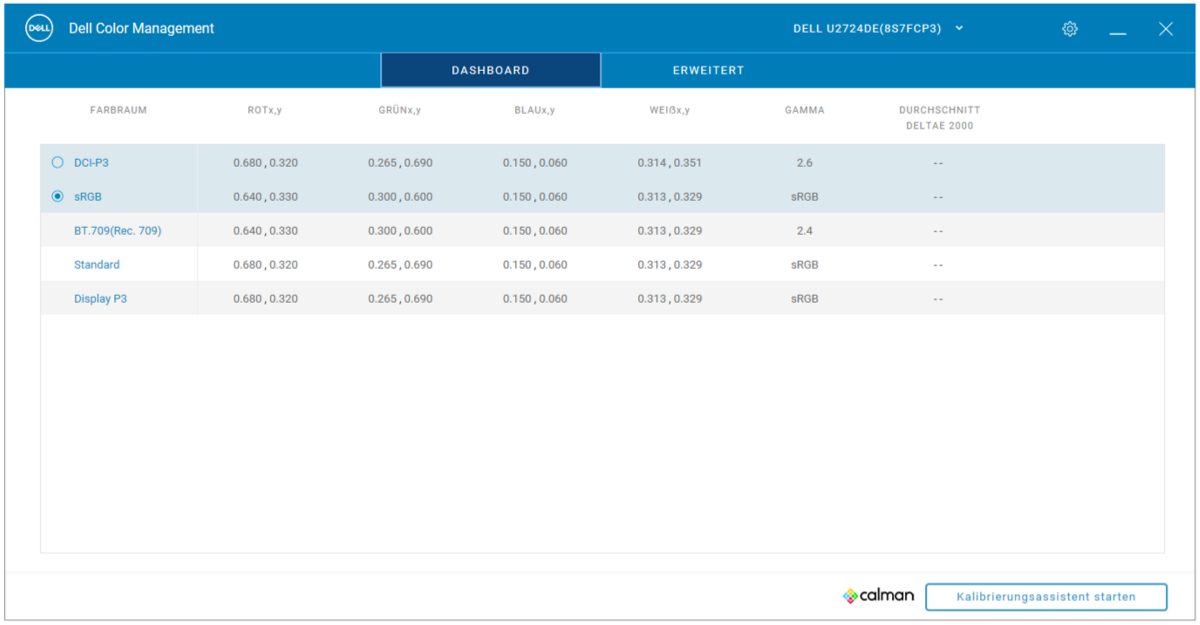Screen dimensions: 1200x625
Task: Click the Dell Color Management title text
Action: (x=141, y=29)
